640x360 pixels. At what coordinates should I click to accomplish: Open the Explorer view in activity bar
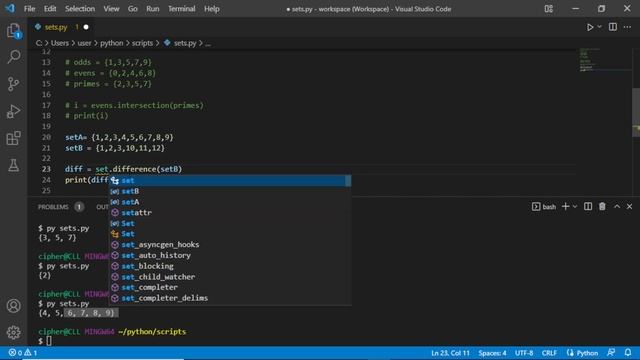[13, 31]
